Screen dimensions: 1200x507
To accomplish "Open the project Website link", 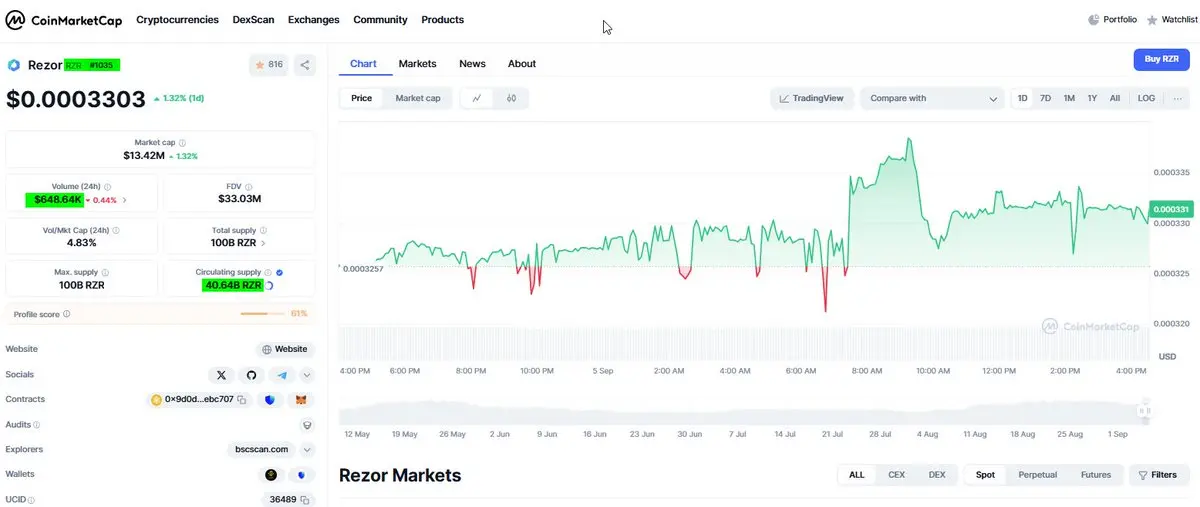I will [x=285, y=350].
